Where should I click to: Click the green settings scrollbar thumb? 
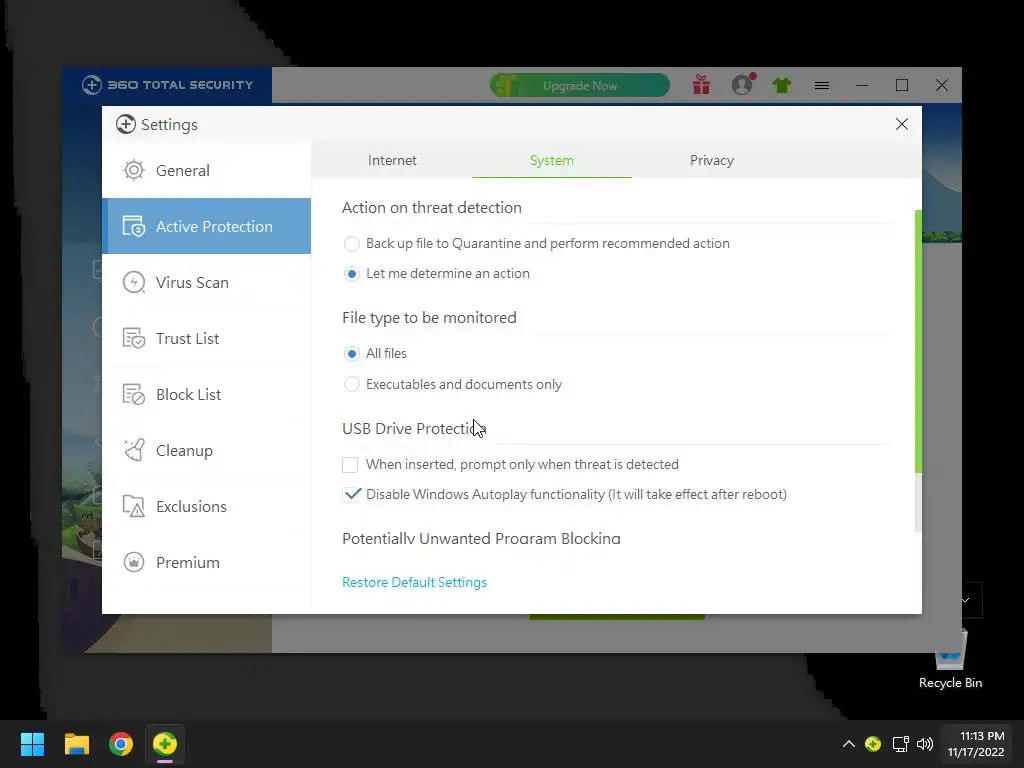918,342
